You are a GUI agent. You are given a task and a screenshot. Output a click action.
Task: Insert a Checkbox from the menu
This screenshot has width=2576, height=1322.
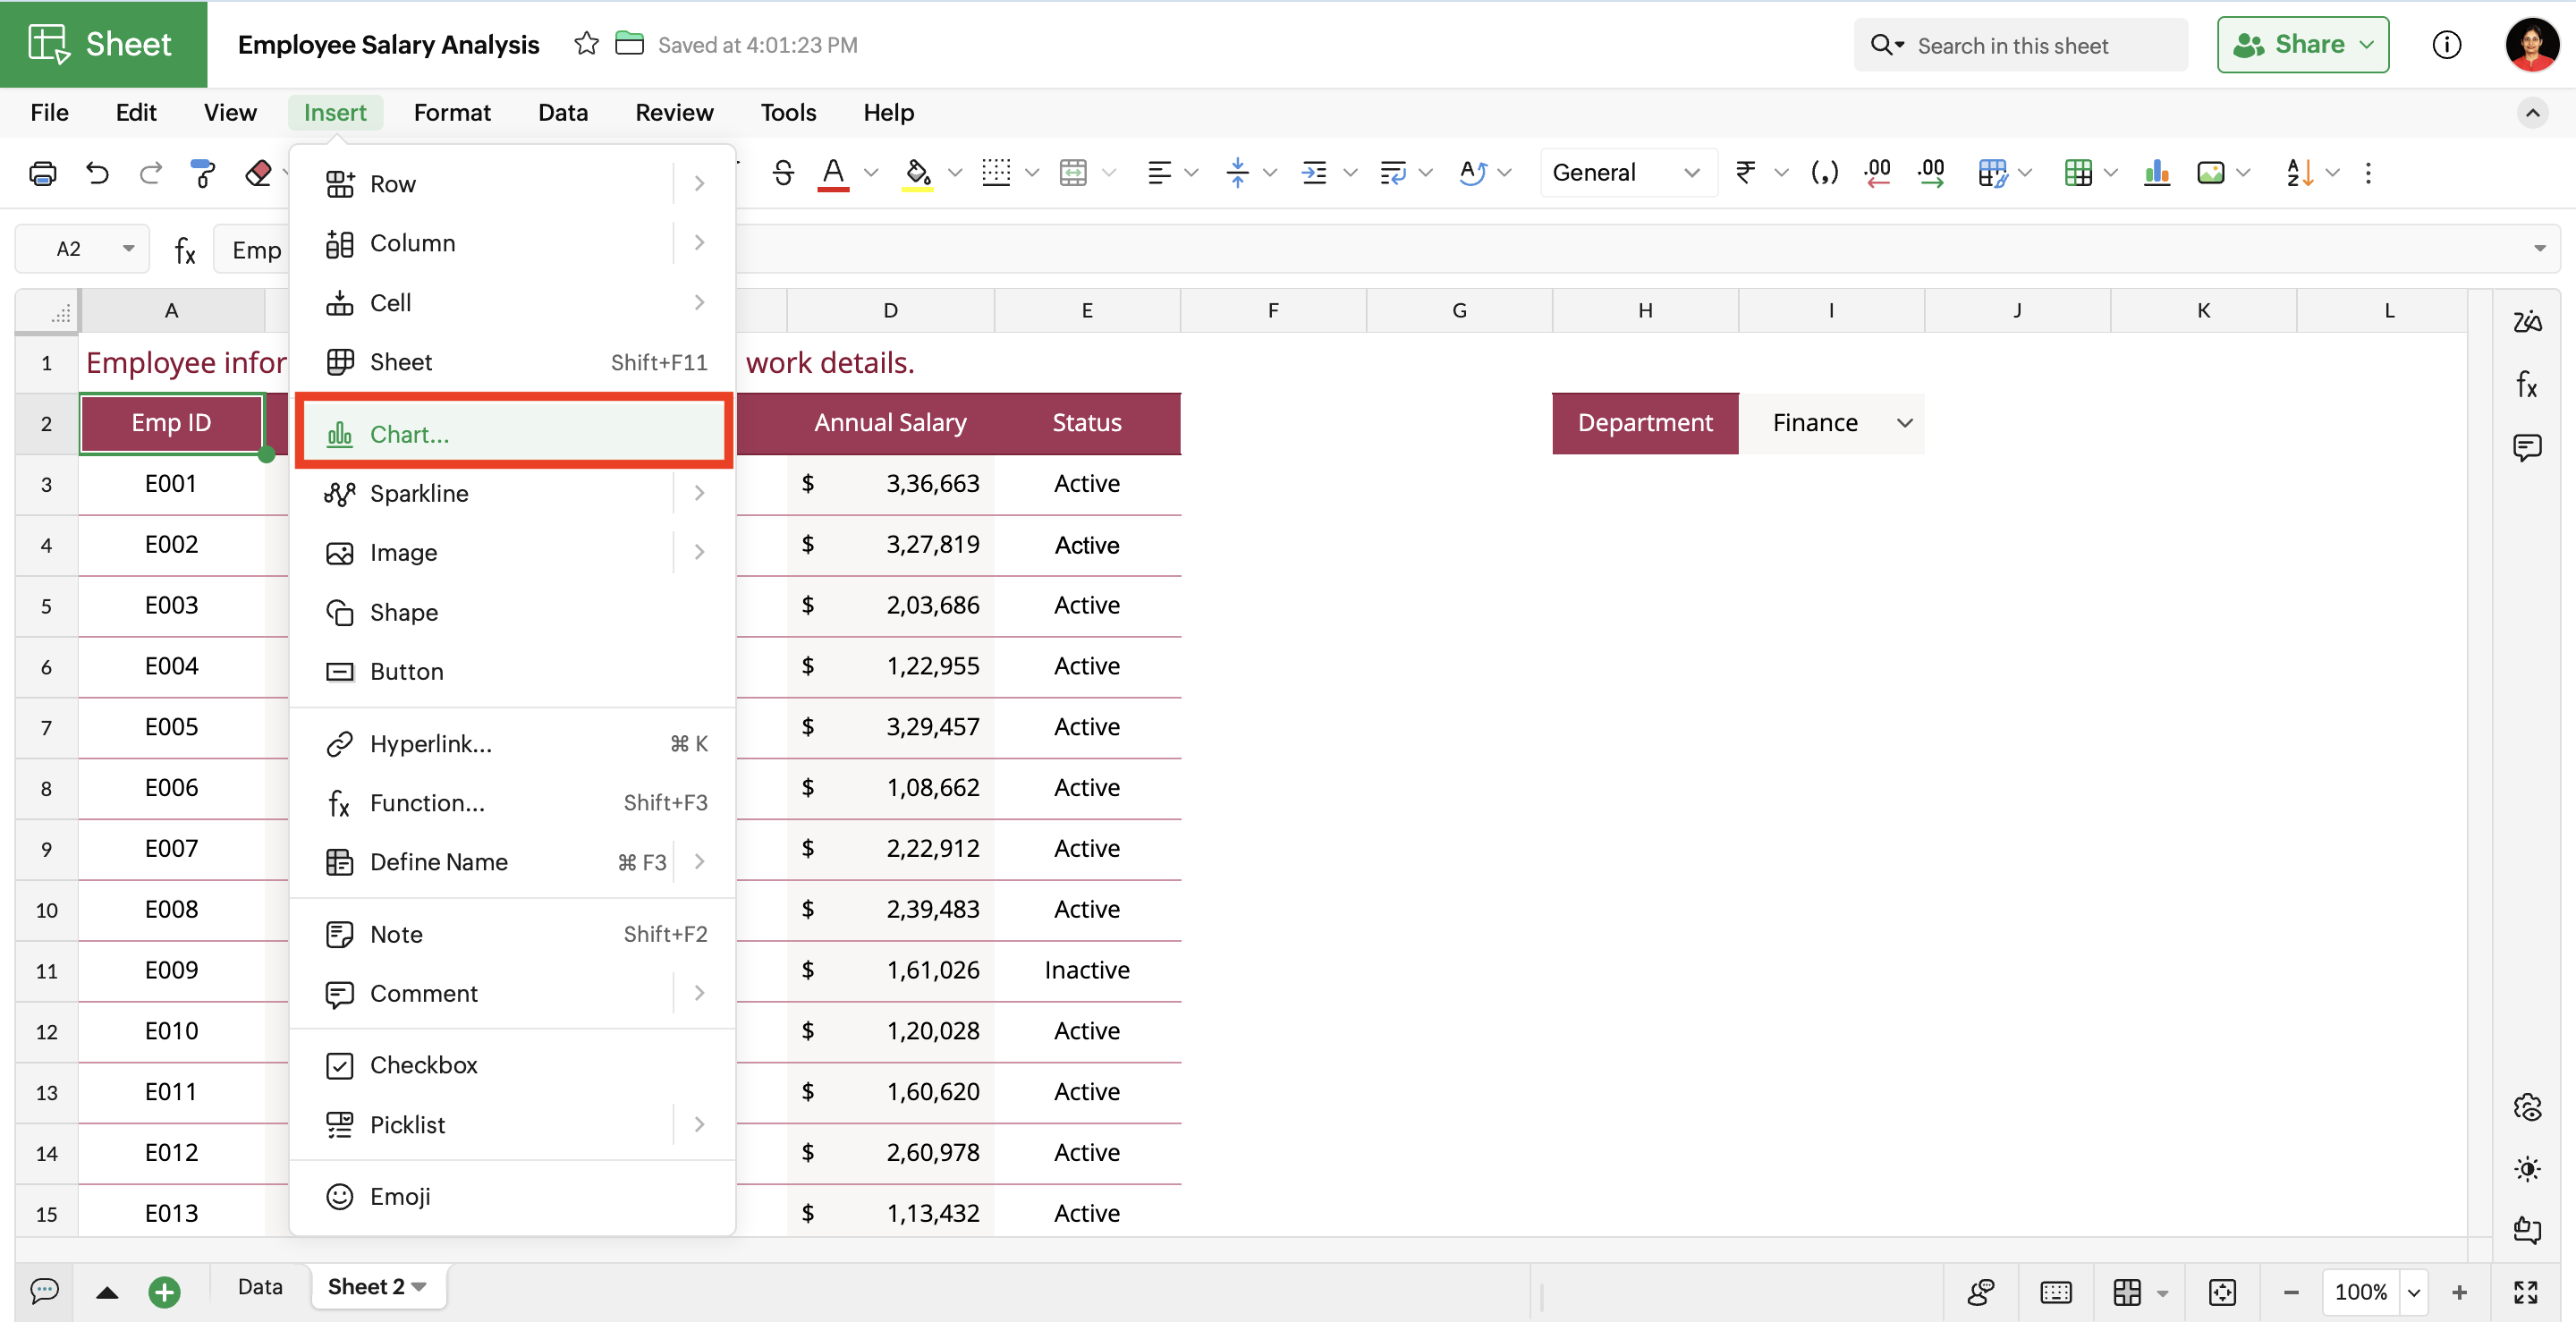(424, 1065)
